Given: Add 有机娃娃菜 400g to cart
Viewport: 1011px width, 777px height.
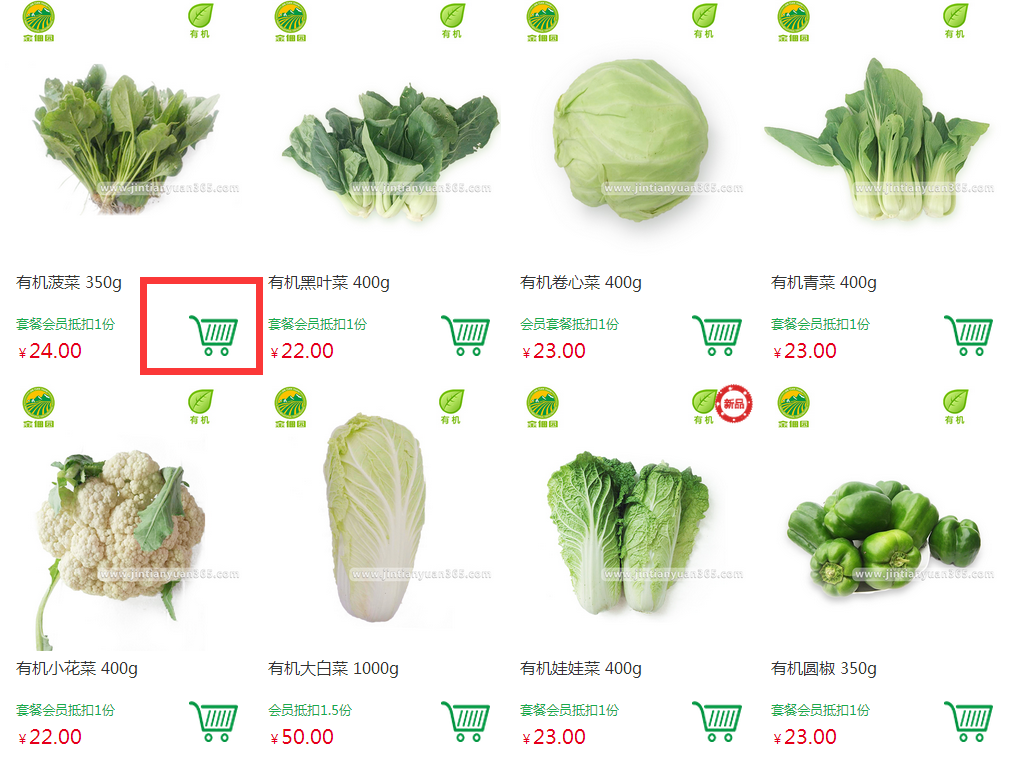Looking at the screenshot, I should 717,721.
